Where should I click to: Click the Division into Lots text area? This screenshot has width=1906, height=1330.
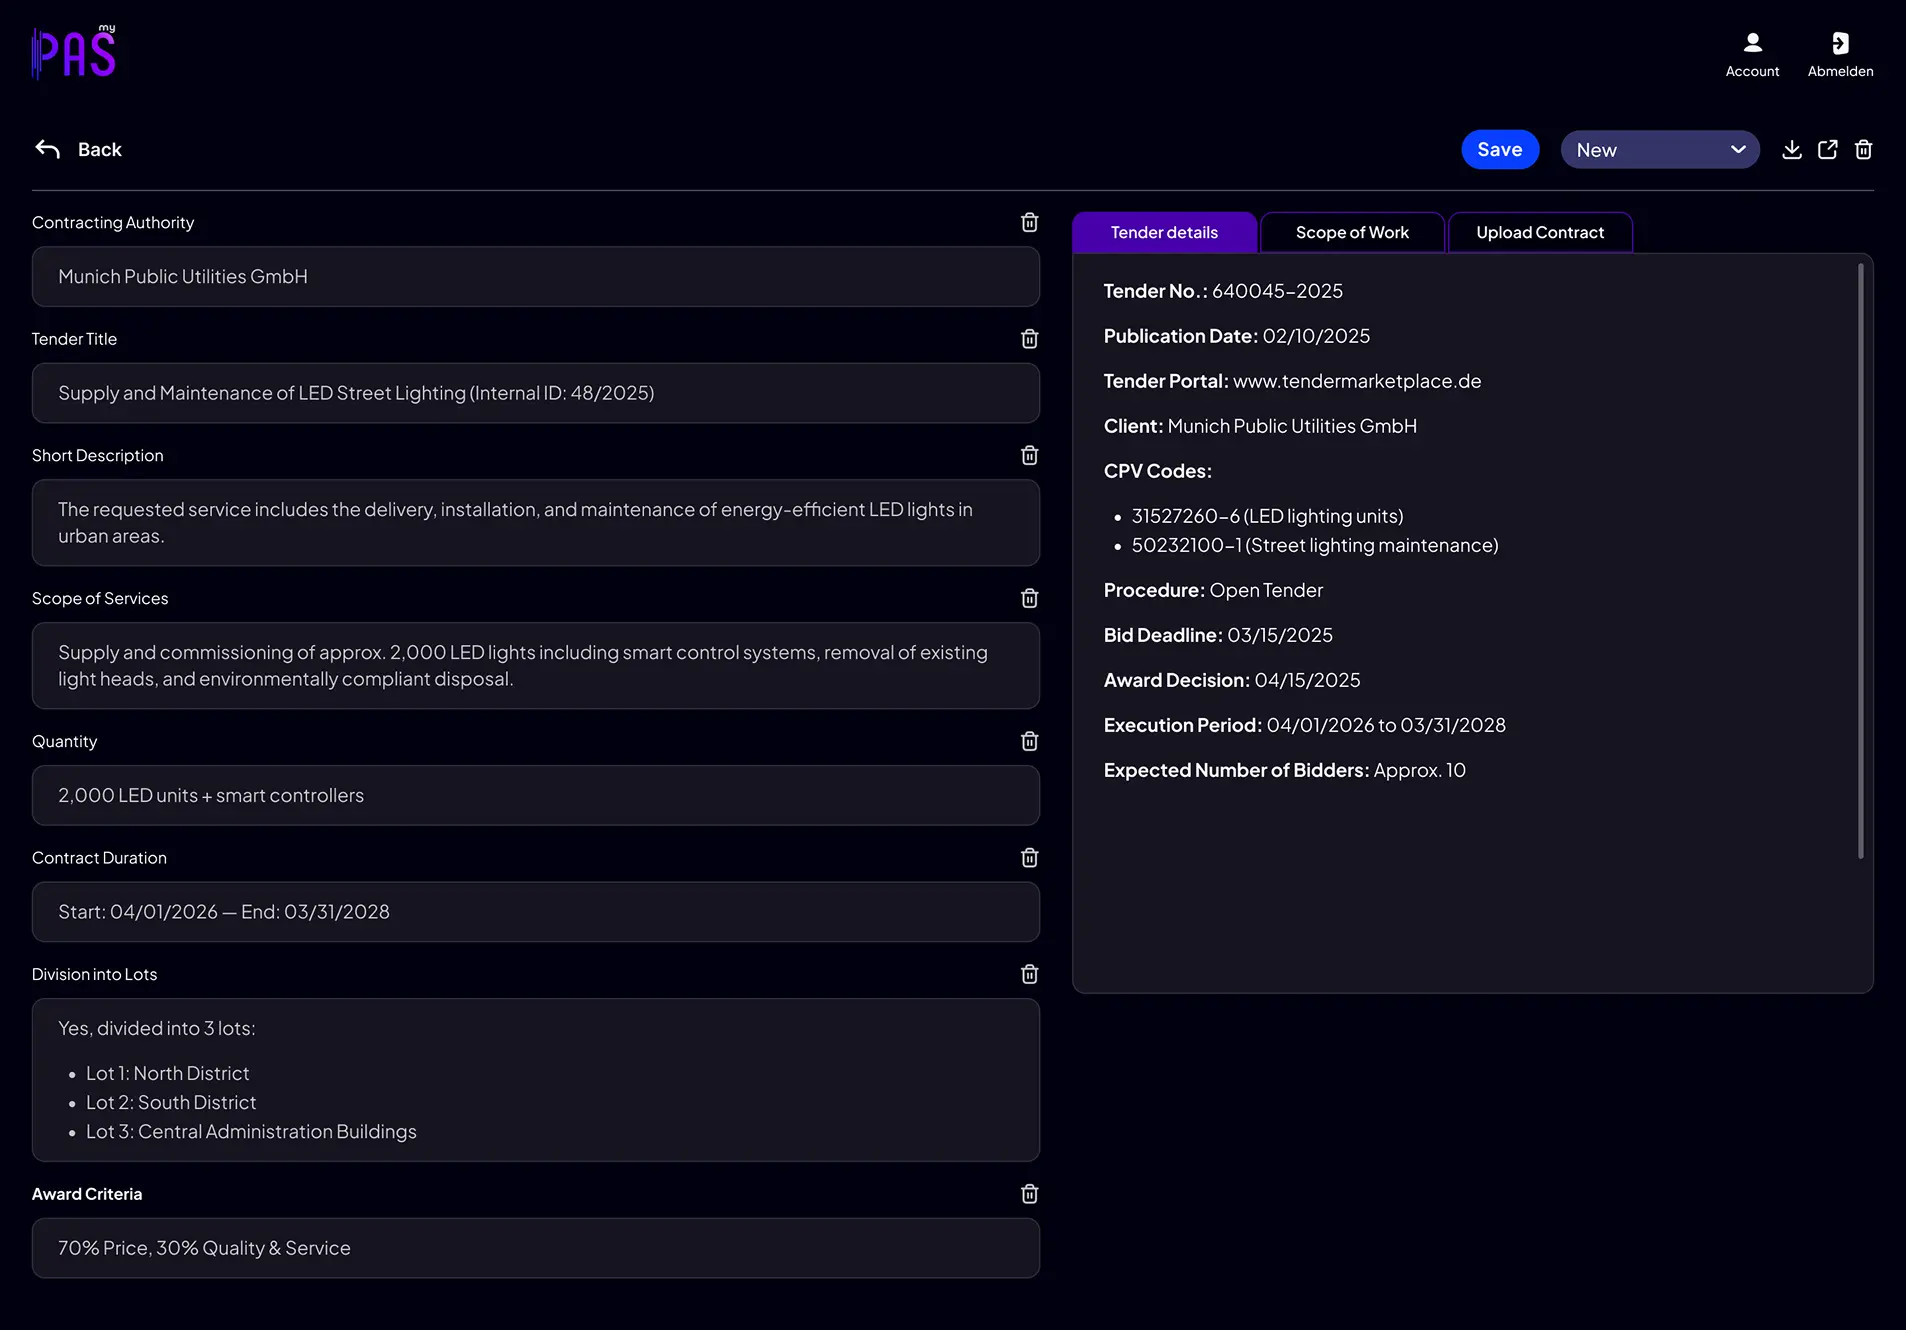[536, 1080]
